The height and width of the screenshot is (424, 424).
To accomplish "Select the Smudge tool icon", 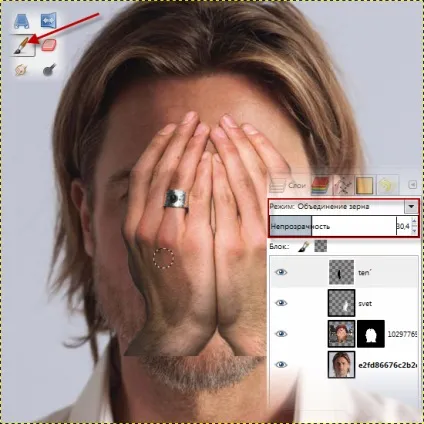I will 21,70.
